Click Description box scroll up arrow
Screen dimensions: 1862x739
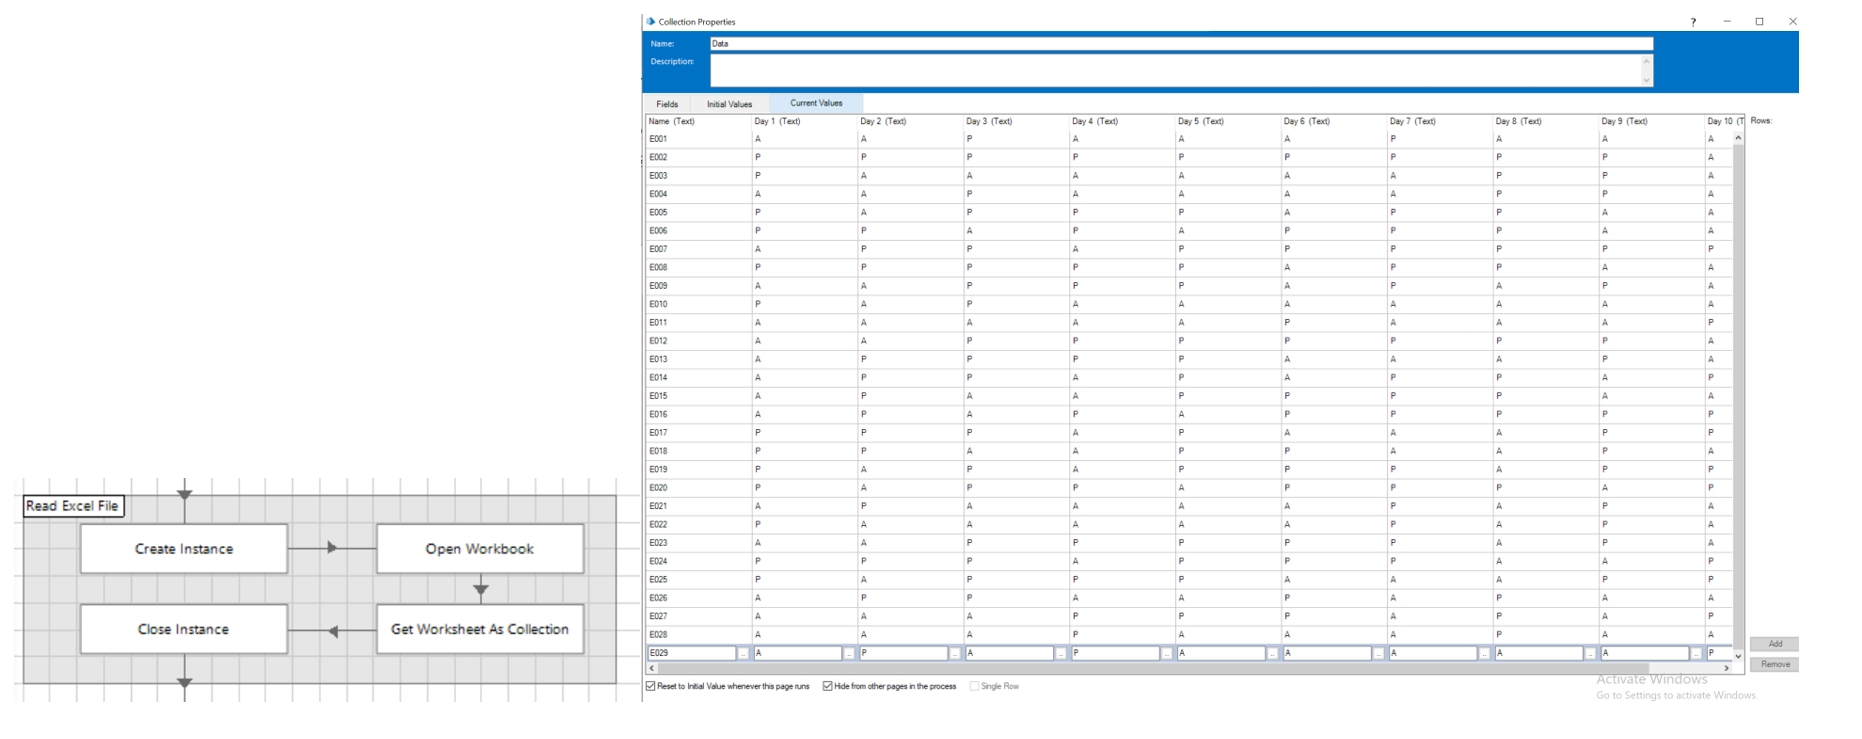click(1646, 62)
